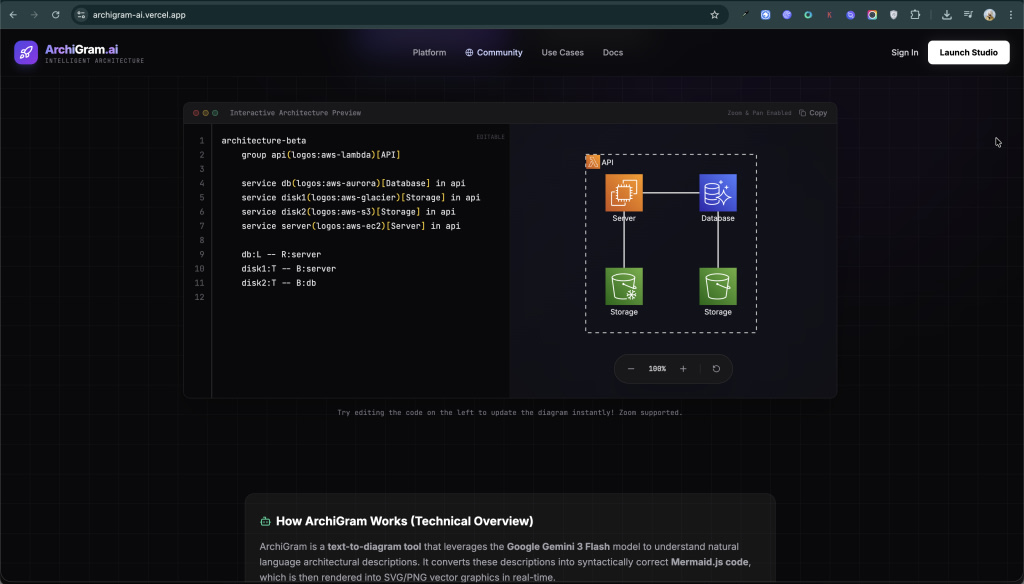Screen dimensions: 1024x584
Task: Click code line 'disk1:T -- B:server'
Action: click(x=289, y=268)
